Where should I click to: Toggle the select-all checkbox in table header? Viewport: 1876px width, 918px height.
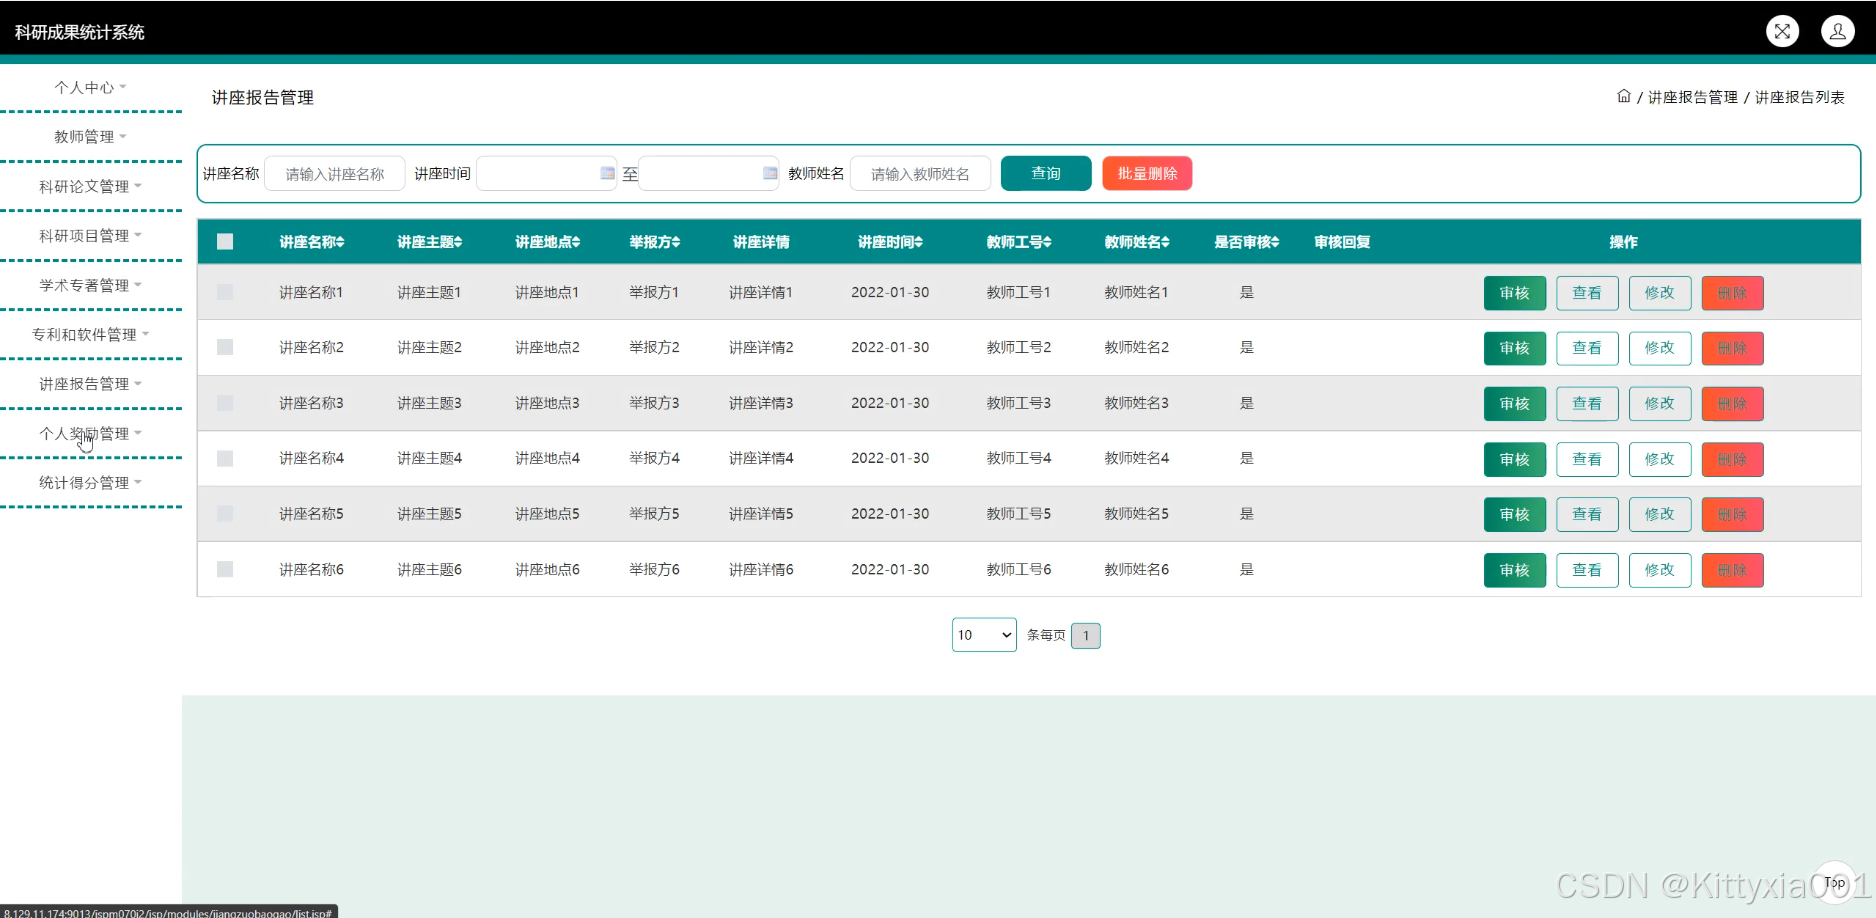pyautogui.click(x=225, y=242)
